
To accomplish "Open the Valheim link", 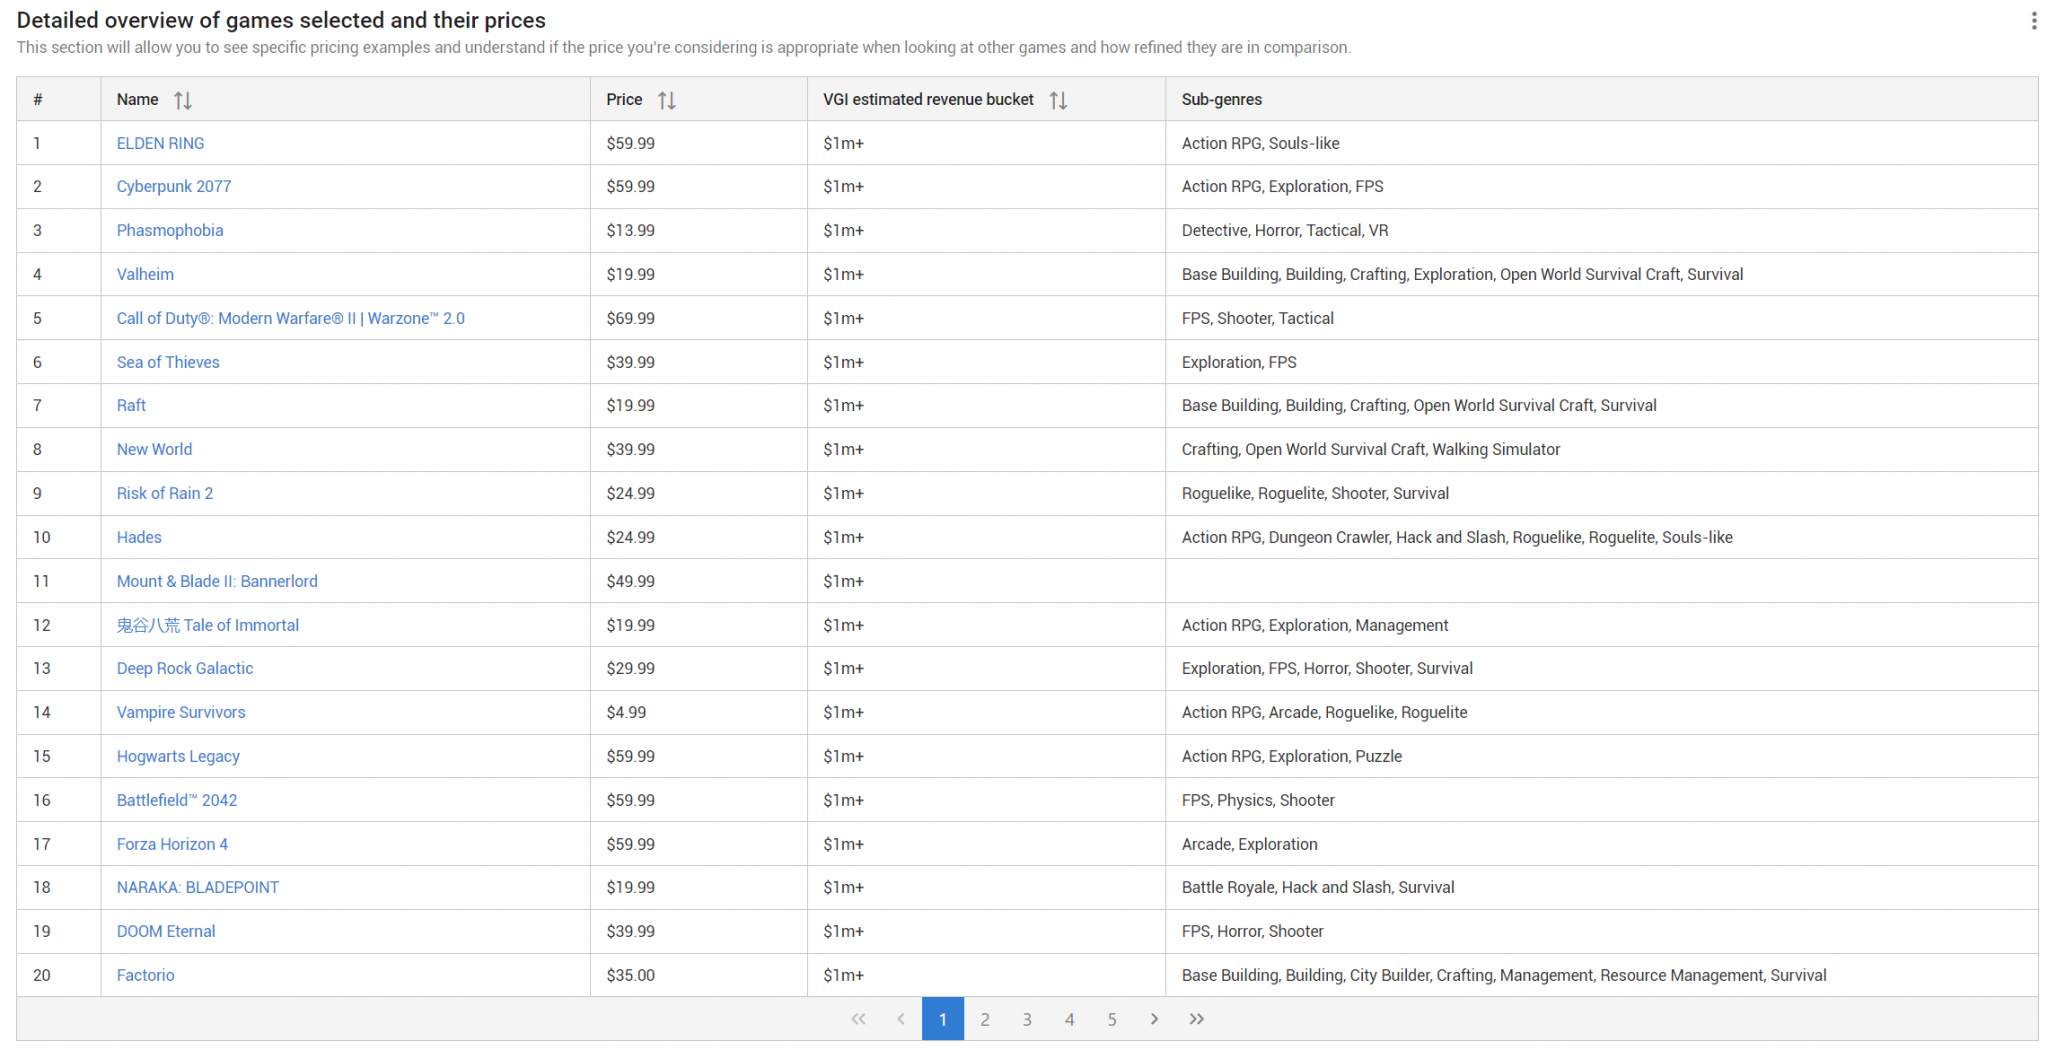I will 145,274.
